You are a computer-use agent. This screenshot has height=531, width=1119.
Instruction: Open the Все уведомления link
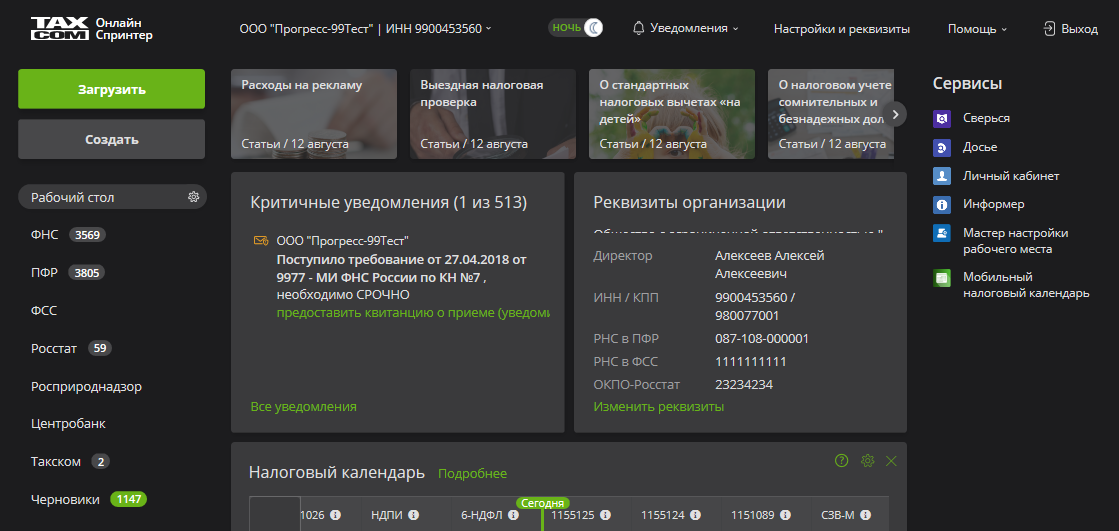coord(303,407)
